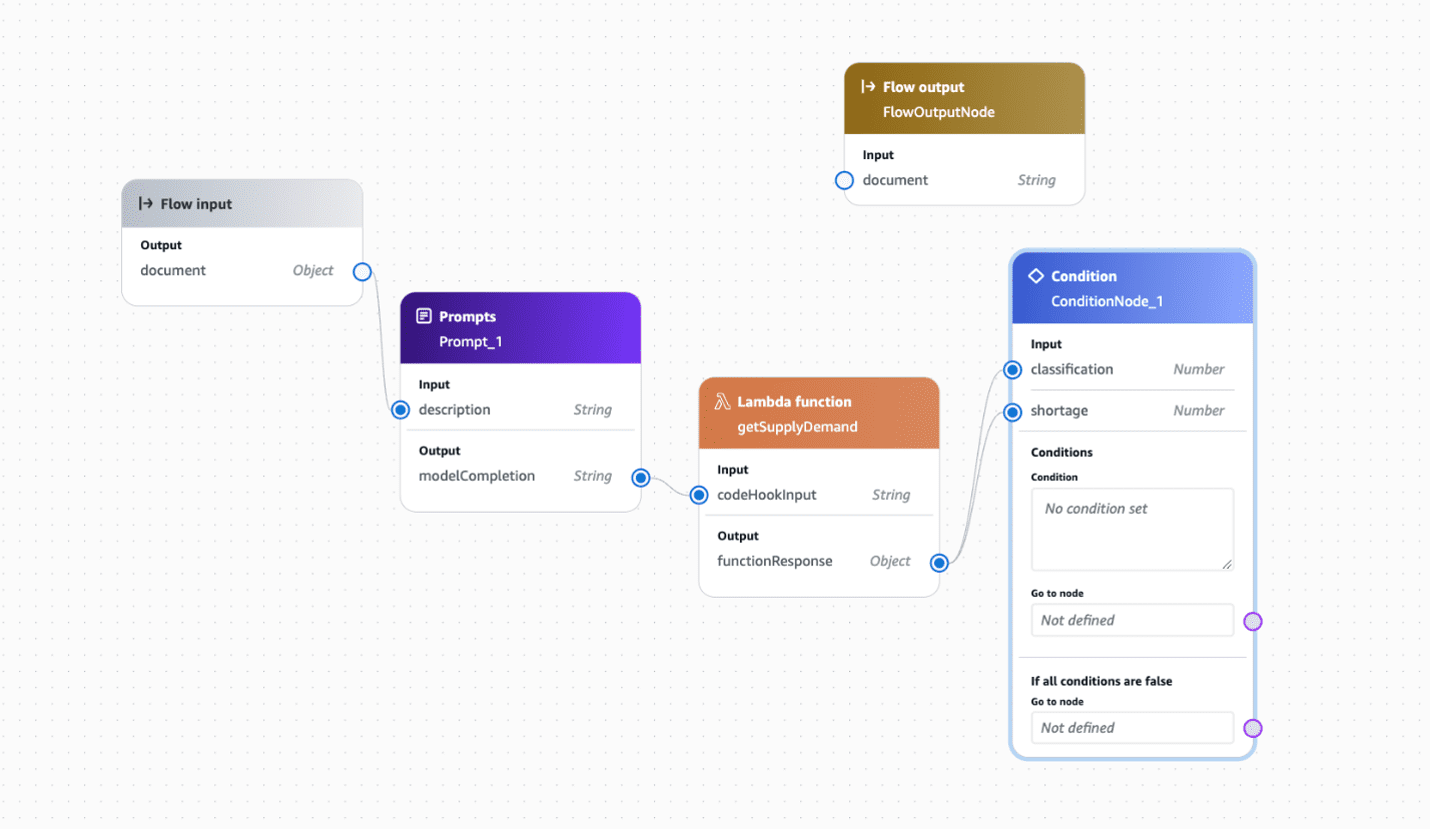Click the Flow output document input connector
The height and width of the screenshot is (834, 1430).
[844, 180]
